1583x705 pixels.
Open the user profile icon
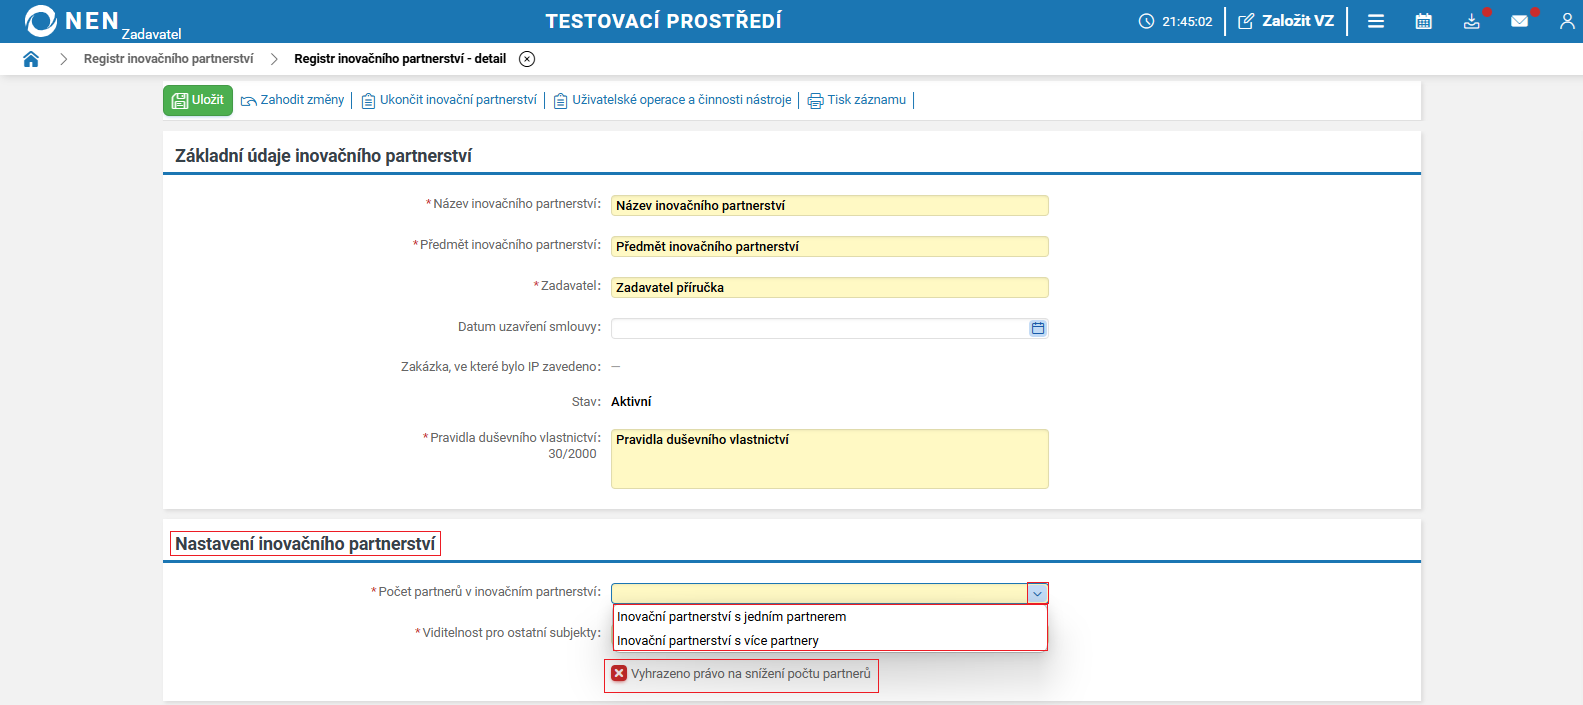(x=1566, y=21)
